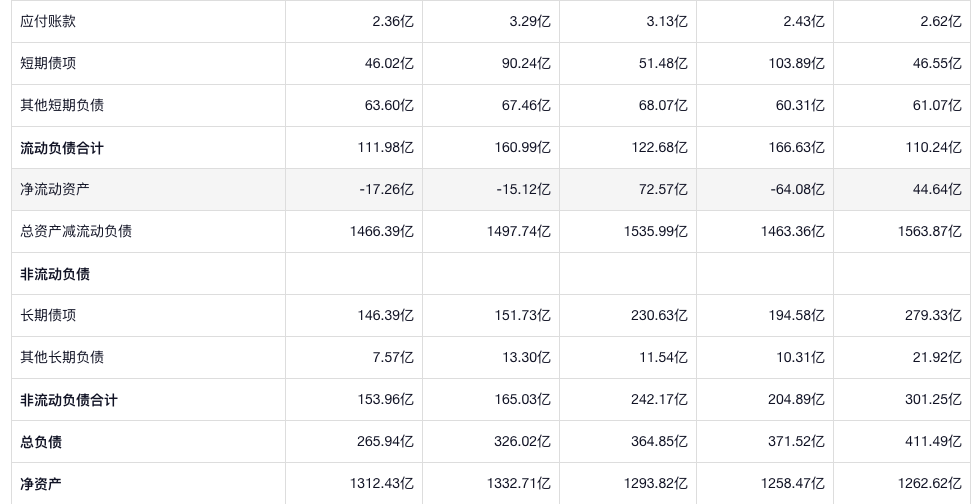Image resolution: width=971 pixels, height=504 pixels.
Task: Select the 总负债 row label
Action: (x=41, y=441)
